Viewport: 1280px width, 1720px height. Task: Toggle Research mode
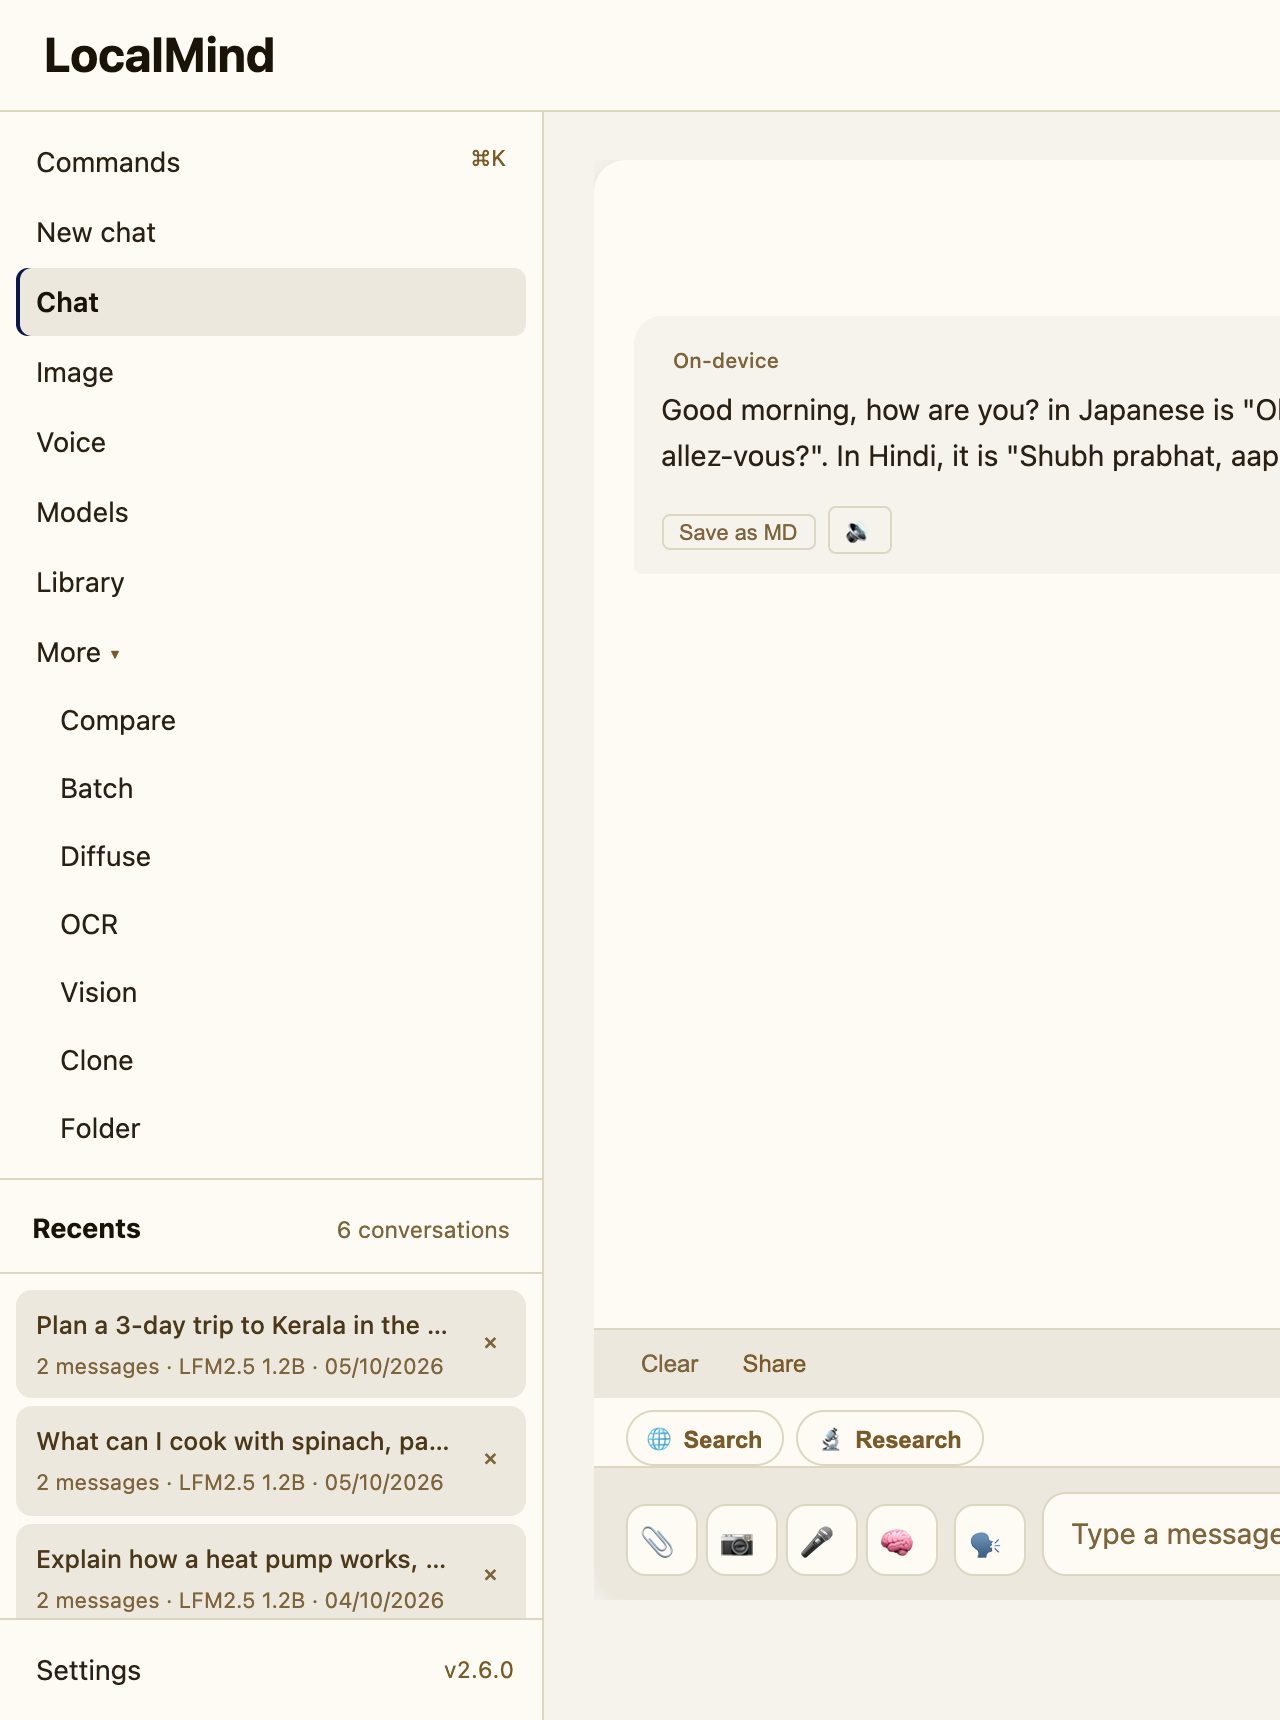point(889,1439)
